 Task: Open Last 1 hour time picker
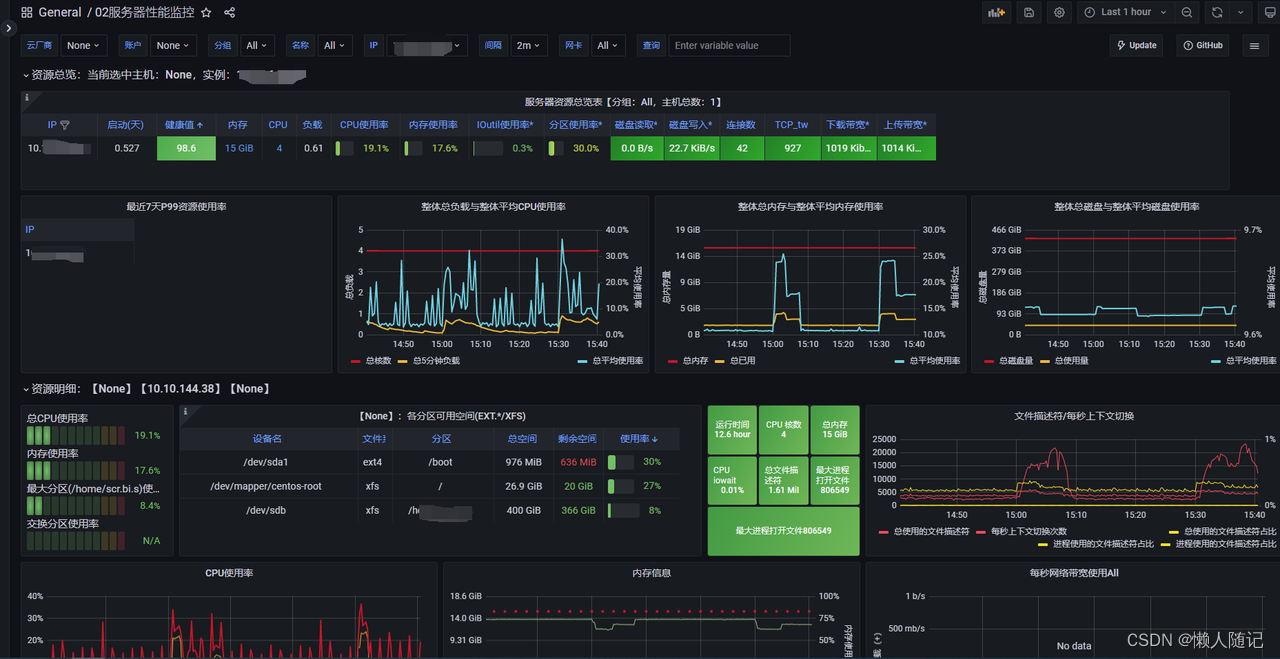pos(1126,12)
